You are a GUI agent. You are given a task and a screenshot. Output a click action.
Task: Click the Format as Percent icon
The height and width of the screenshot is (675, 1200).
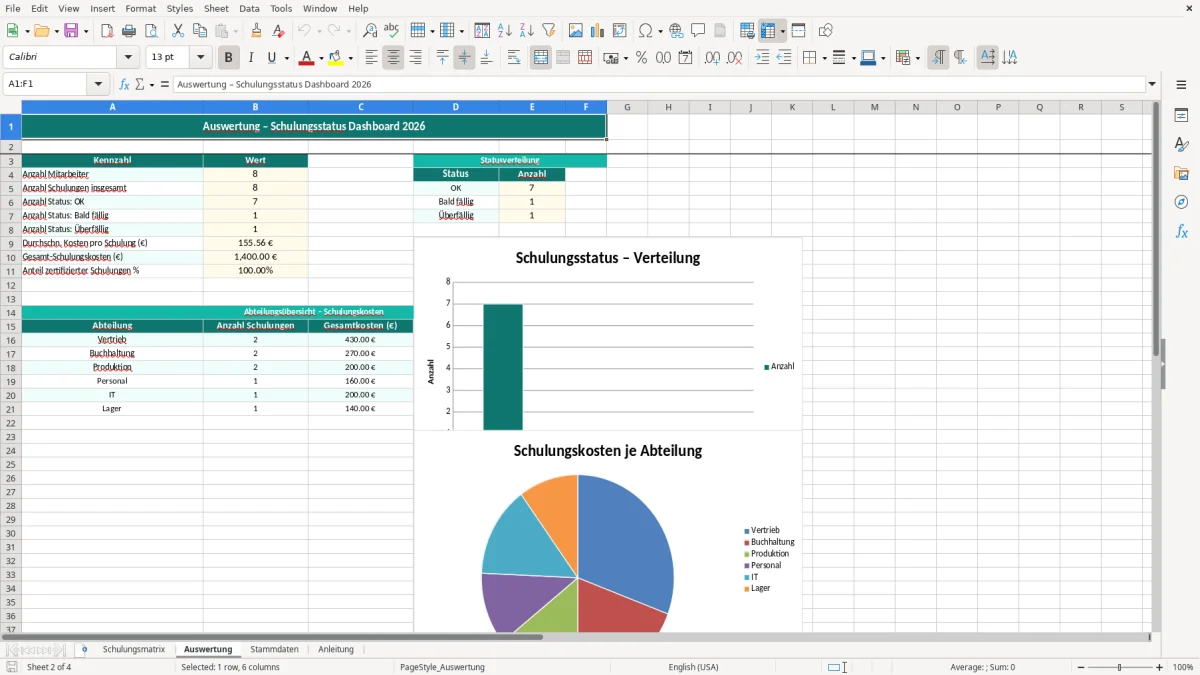pyautogui.click(x=642, y=58)
